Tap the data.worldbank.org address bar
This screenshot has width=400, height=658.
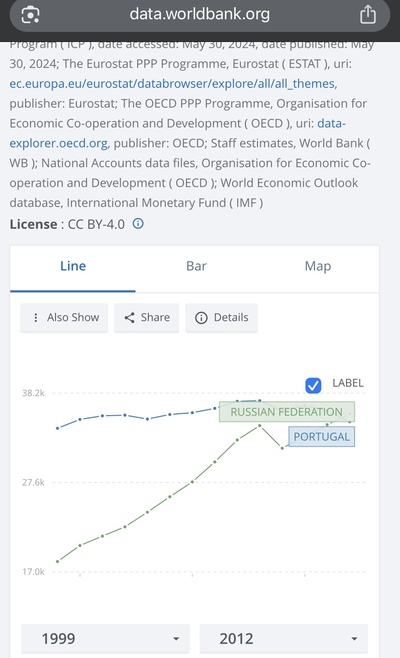200,15
